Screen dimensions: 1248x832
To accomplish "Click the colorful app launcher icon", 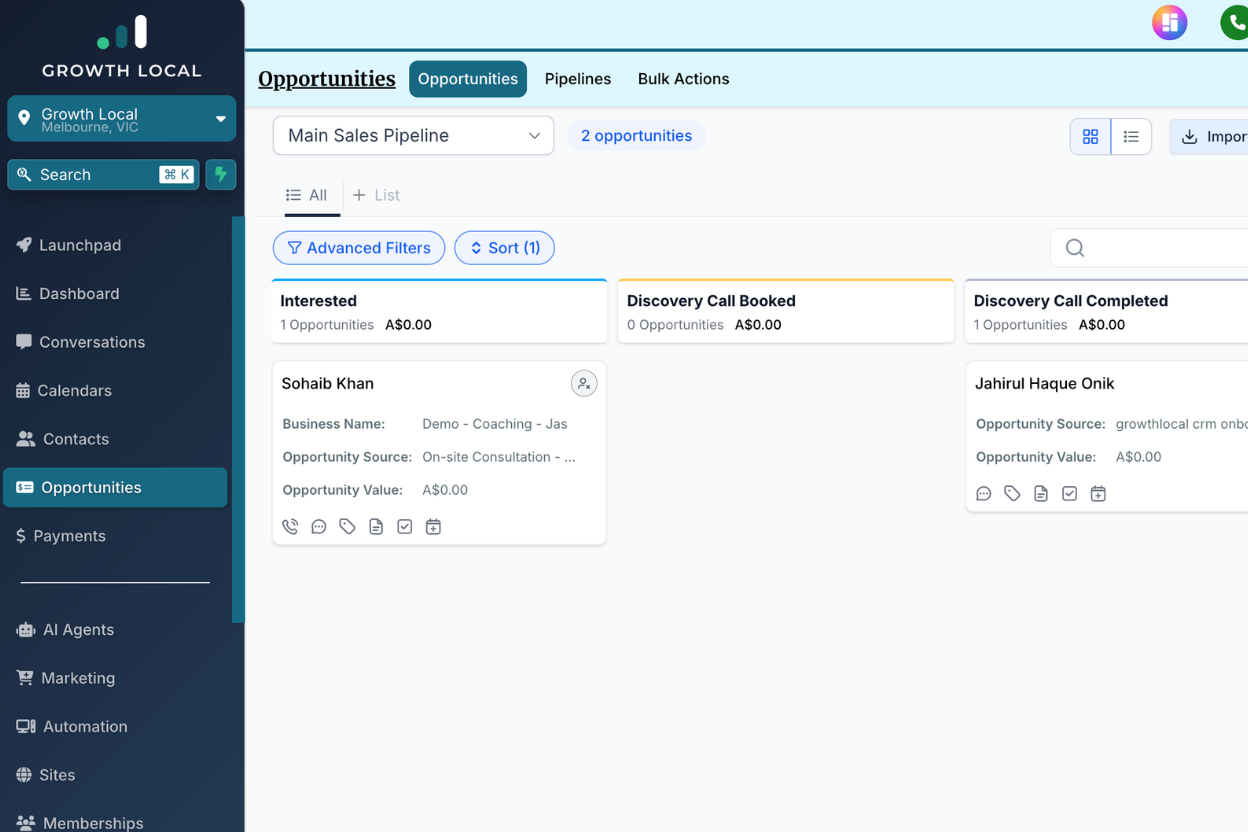I will pyautogui.click(x=1170, y=22).
